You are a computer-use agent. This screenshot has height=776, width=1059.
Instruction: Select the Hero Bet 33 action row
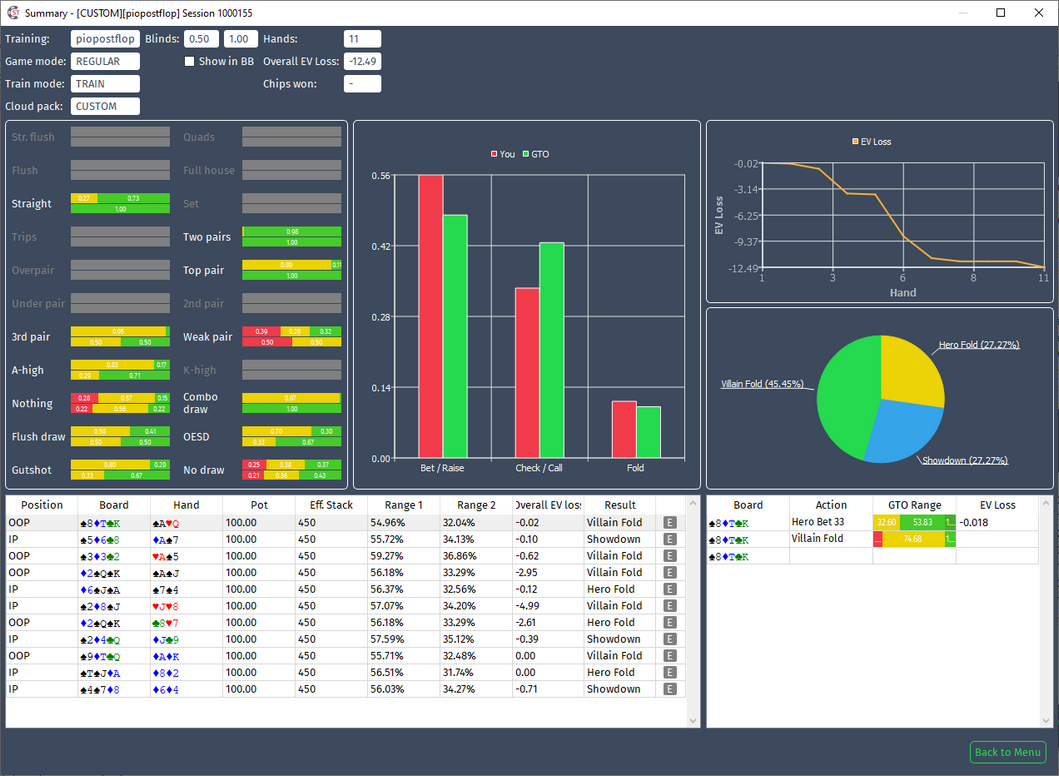pos(873,522)
